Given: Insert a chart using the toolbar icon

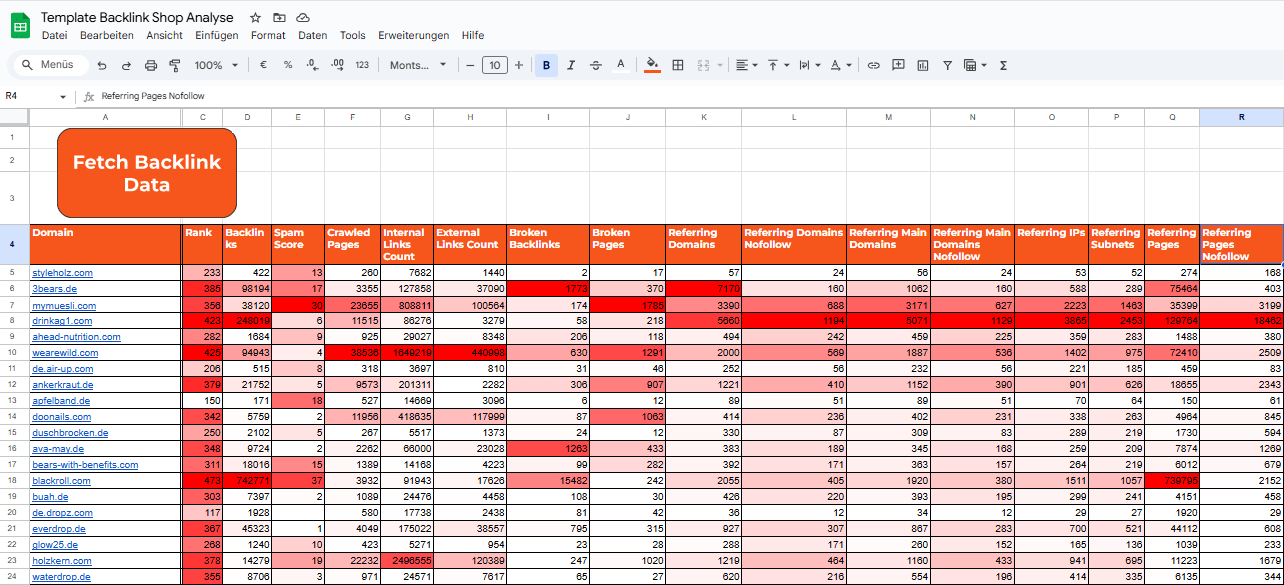Looking at the screenshot, I should coord(925,64).
